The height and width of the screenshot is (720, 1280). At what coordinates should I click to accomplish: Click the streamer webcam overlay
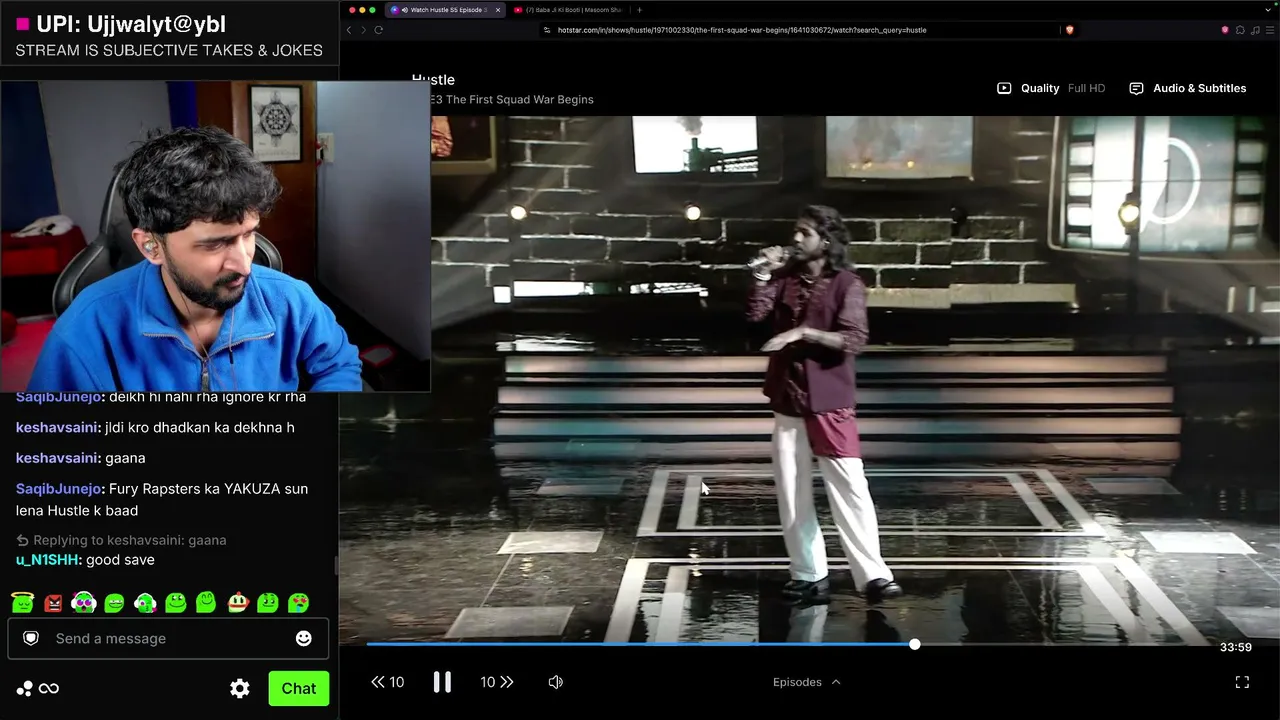[x=215, y=236]
